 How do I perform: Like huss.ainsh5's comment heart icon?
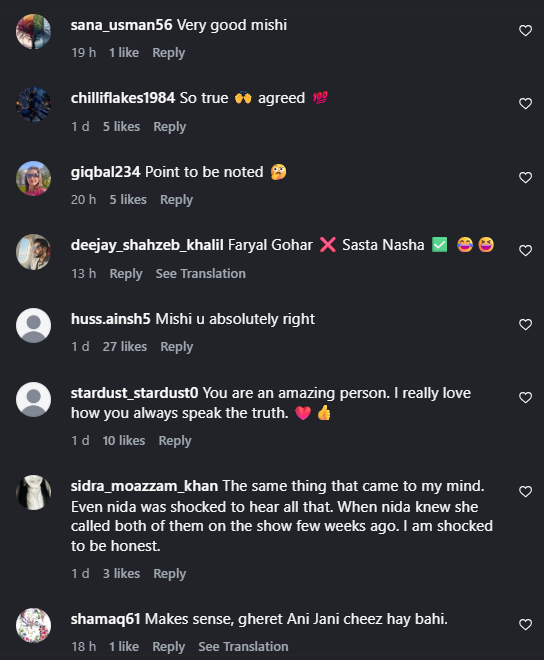(x=525, y=325)
